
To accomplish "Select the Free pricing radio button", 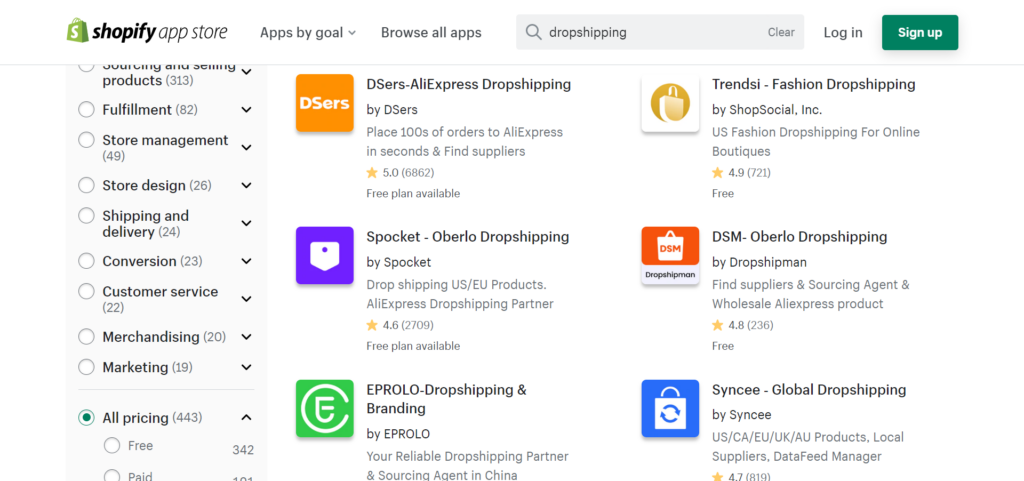I will click(x=112, y=446).
